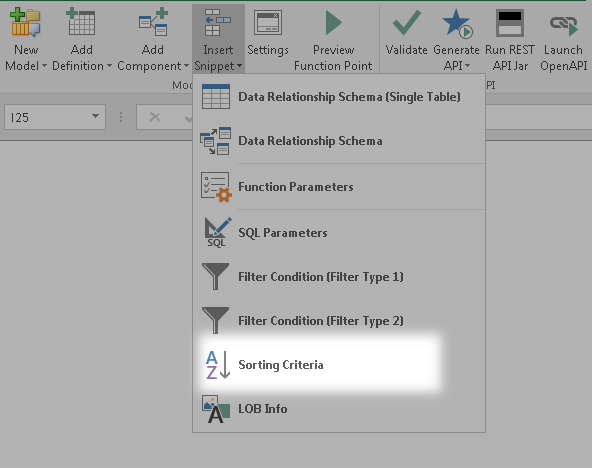The width and height of the screenshot is (592, 468).
Task: Click the formula bar cancel X button
Action: click(155, 117)
